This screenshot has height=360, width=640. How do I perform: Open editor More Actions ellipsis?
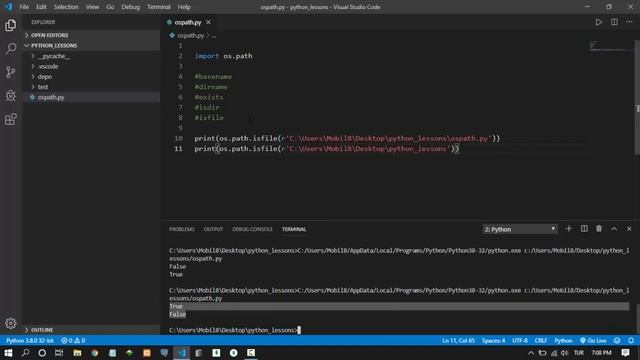click(629, 22)
